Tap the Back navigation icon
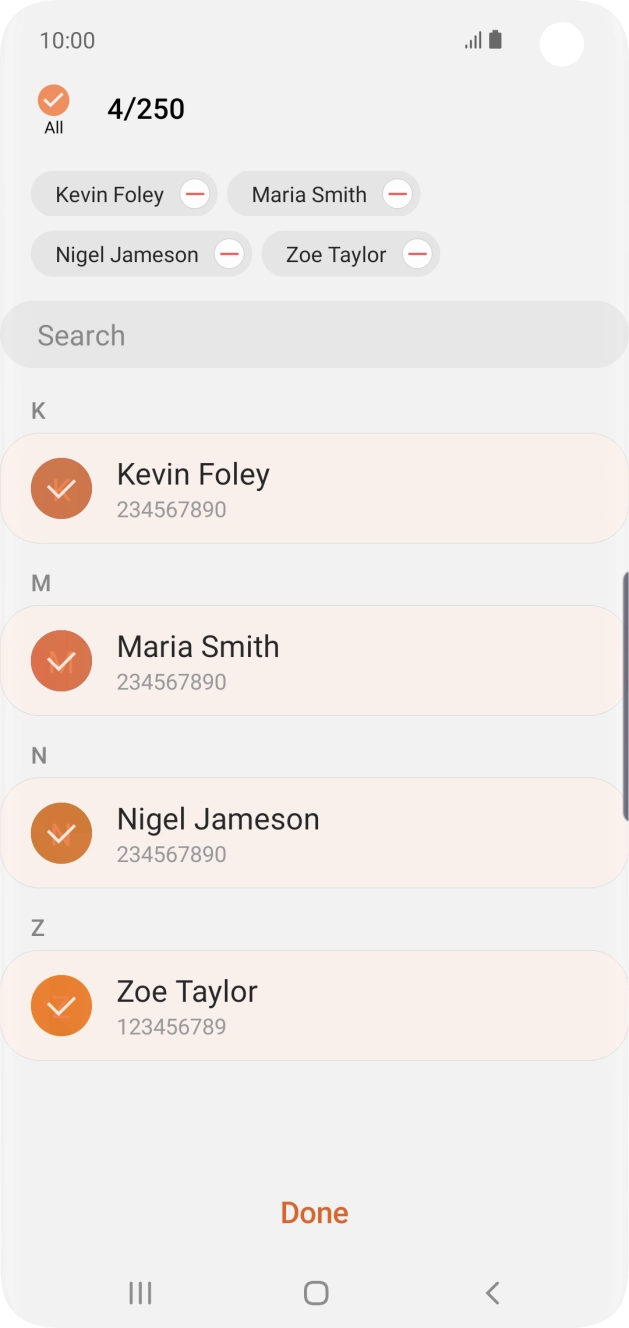 [x=491, y=1293]
